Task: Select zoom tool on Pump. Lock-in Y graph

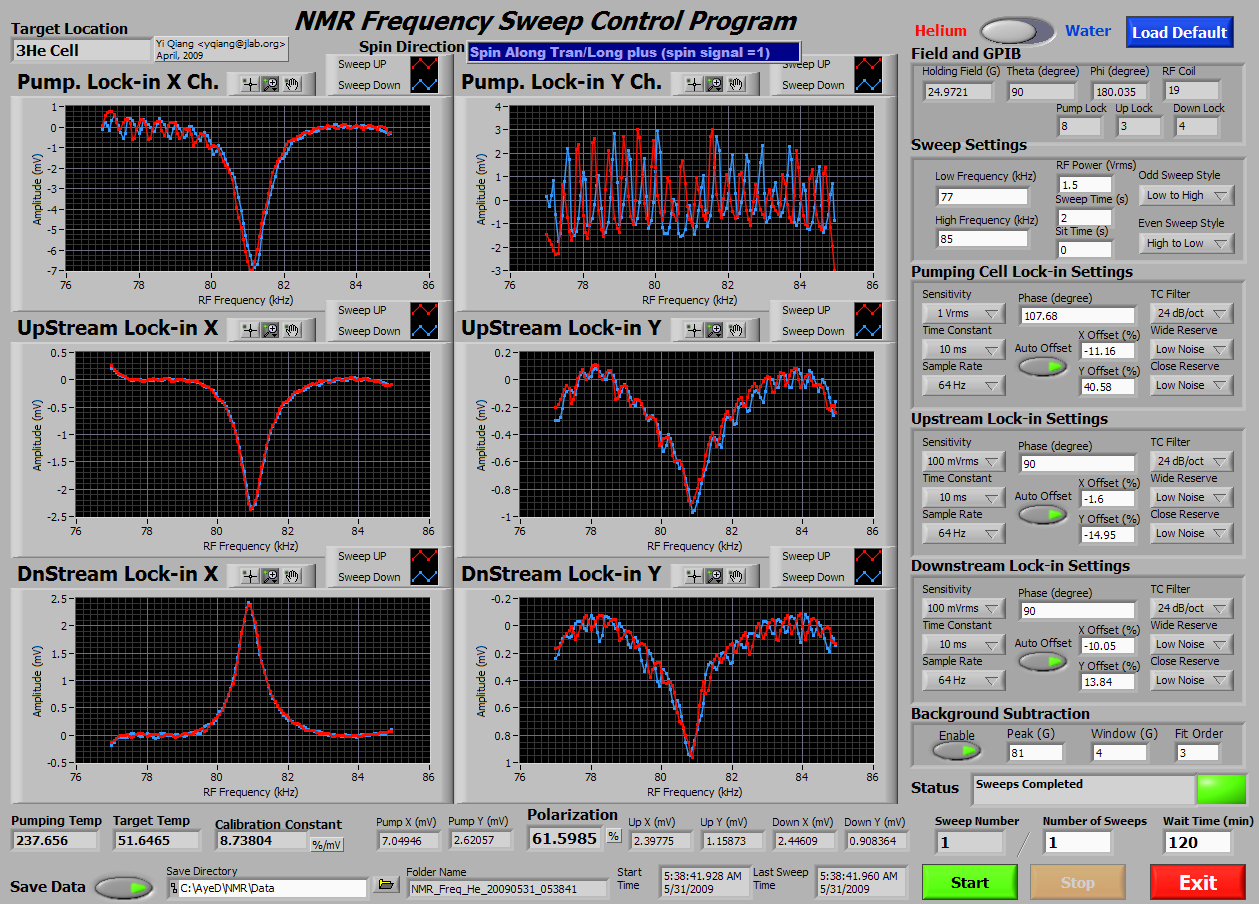Action: pos(714,85)
